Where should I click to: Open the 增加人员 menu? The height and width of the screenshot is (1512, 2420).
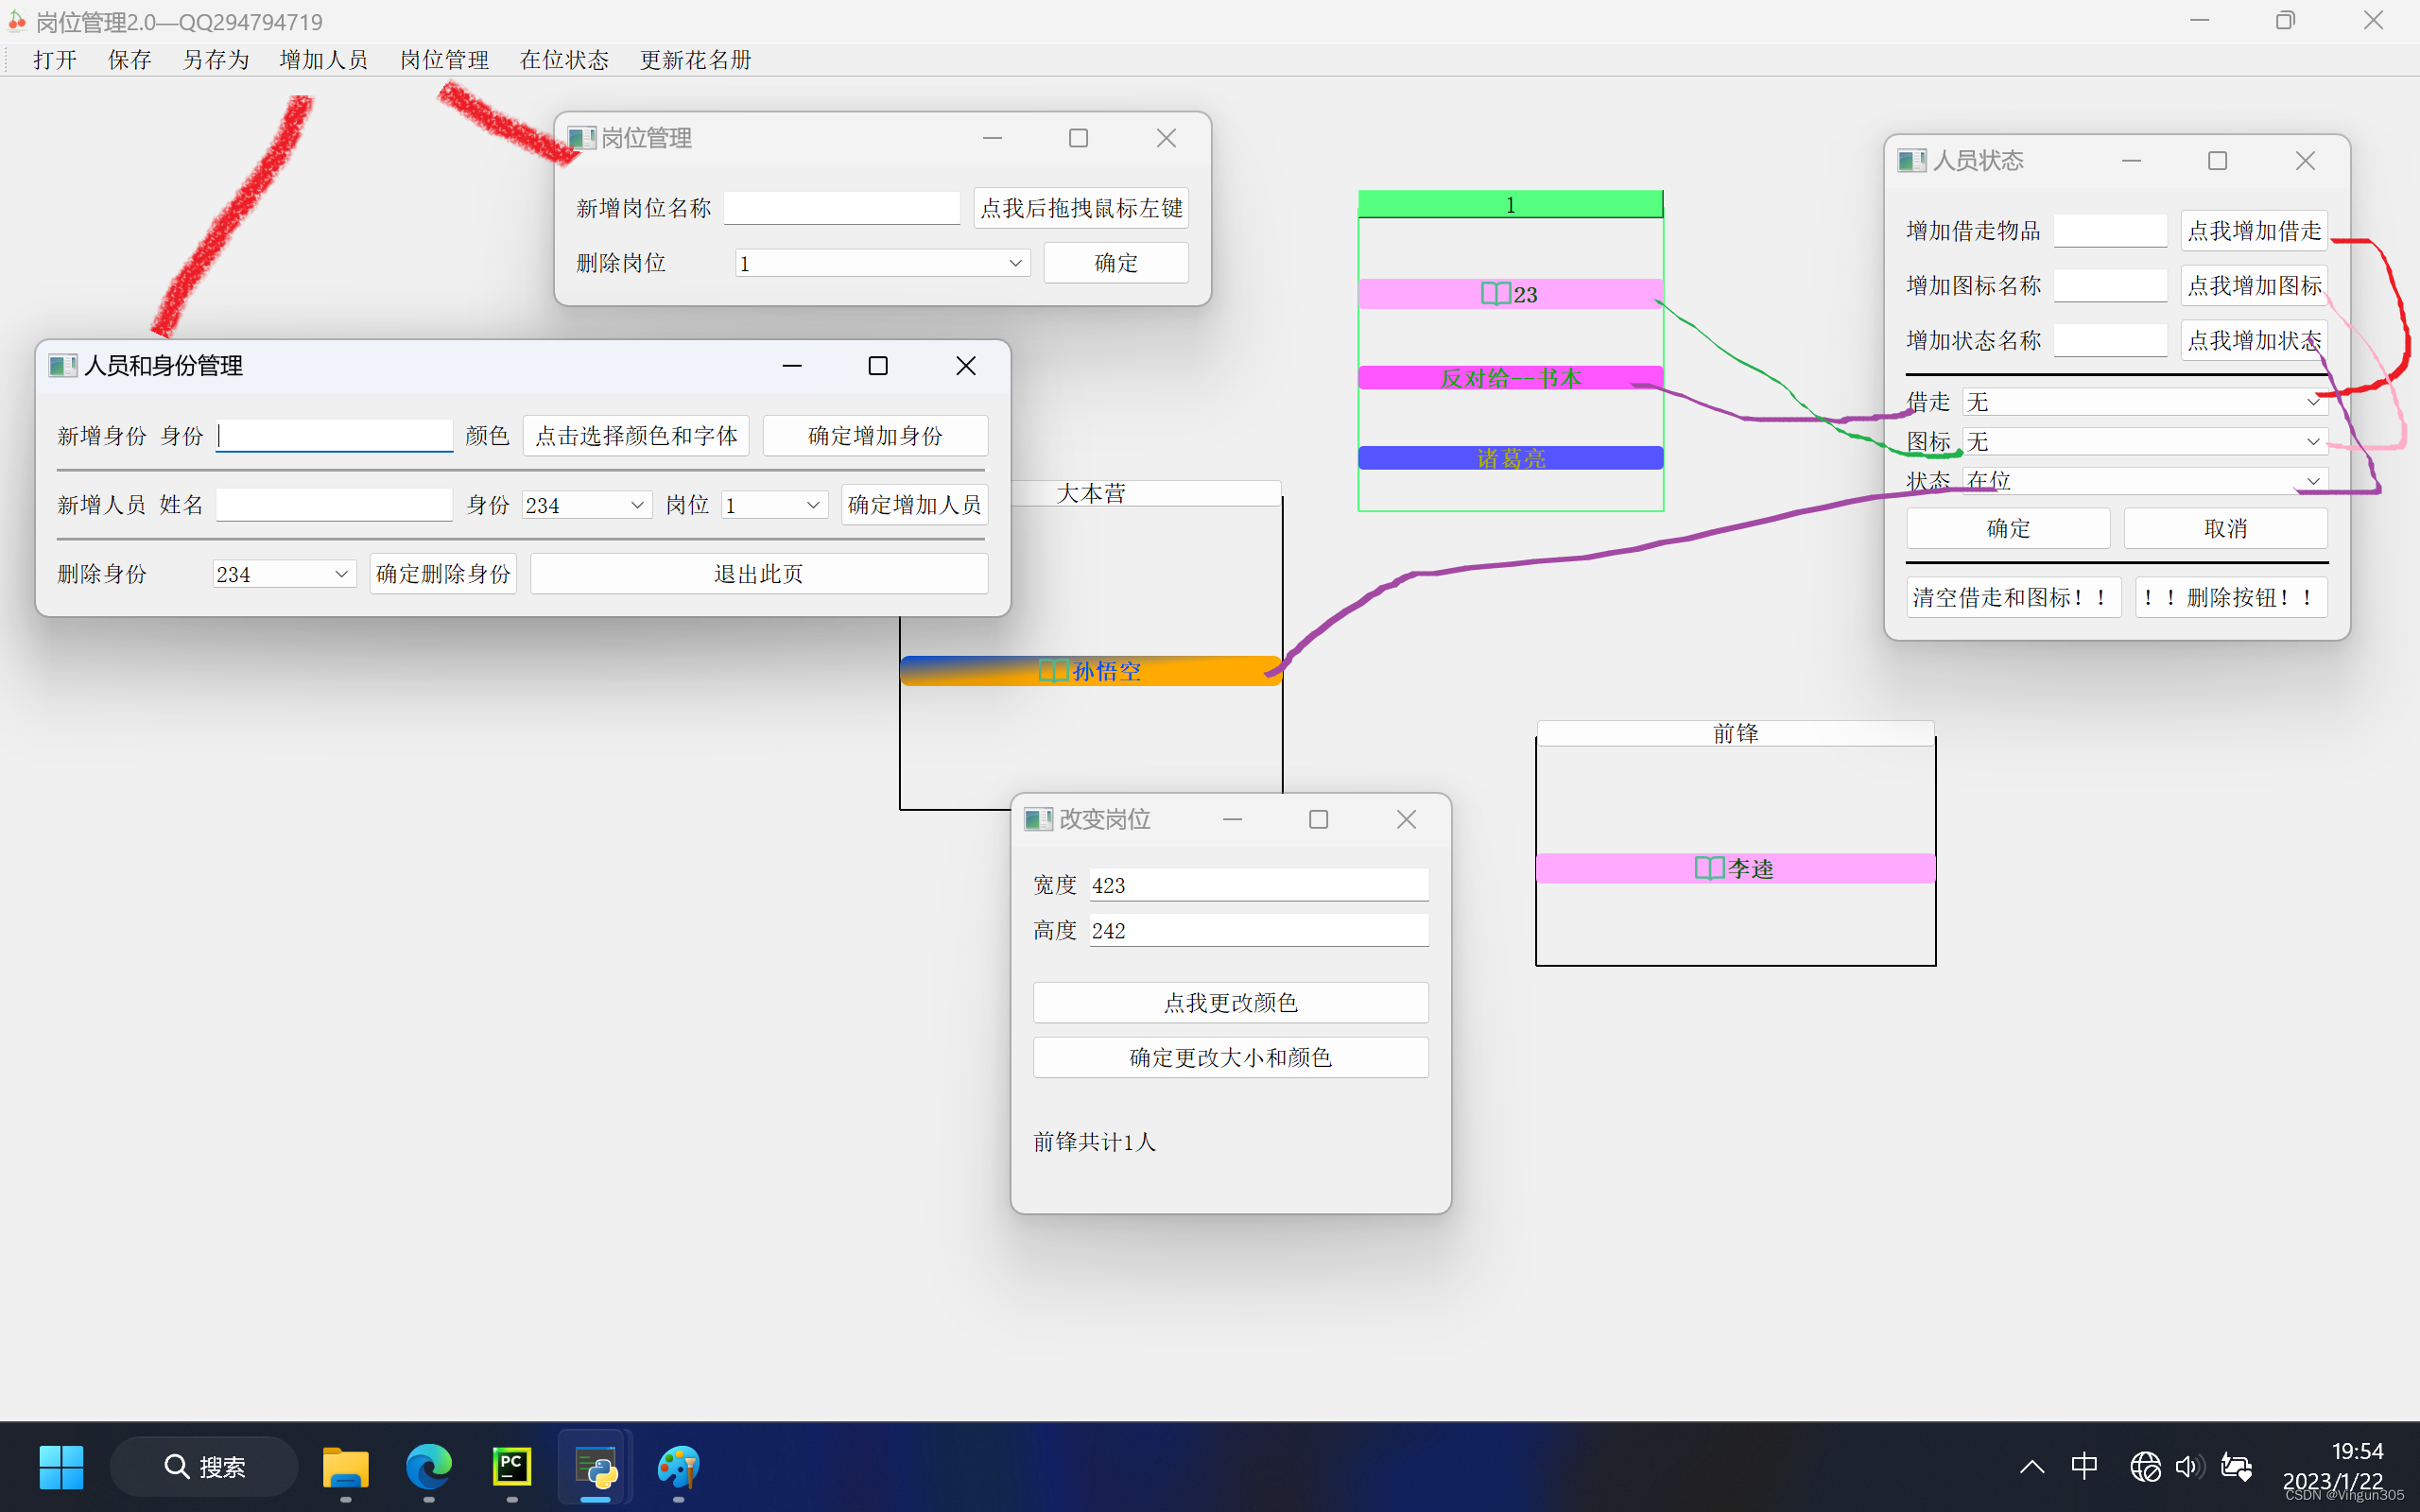pos(323,60)
